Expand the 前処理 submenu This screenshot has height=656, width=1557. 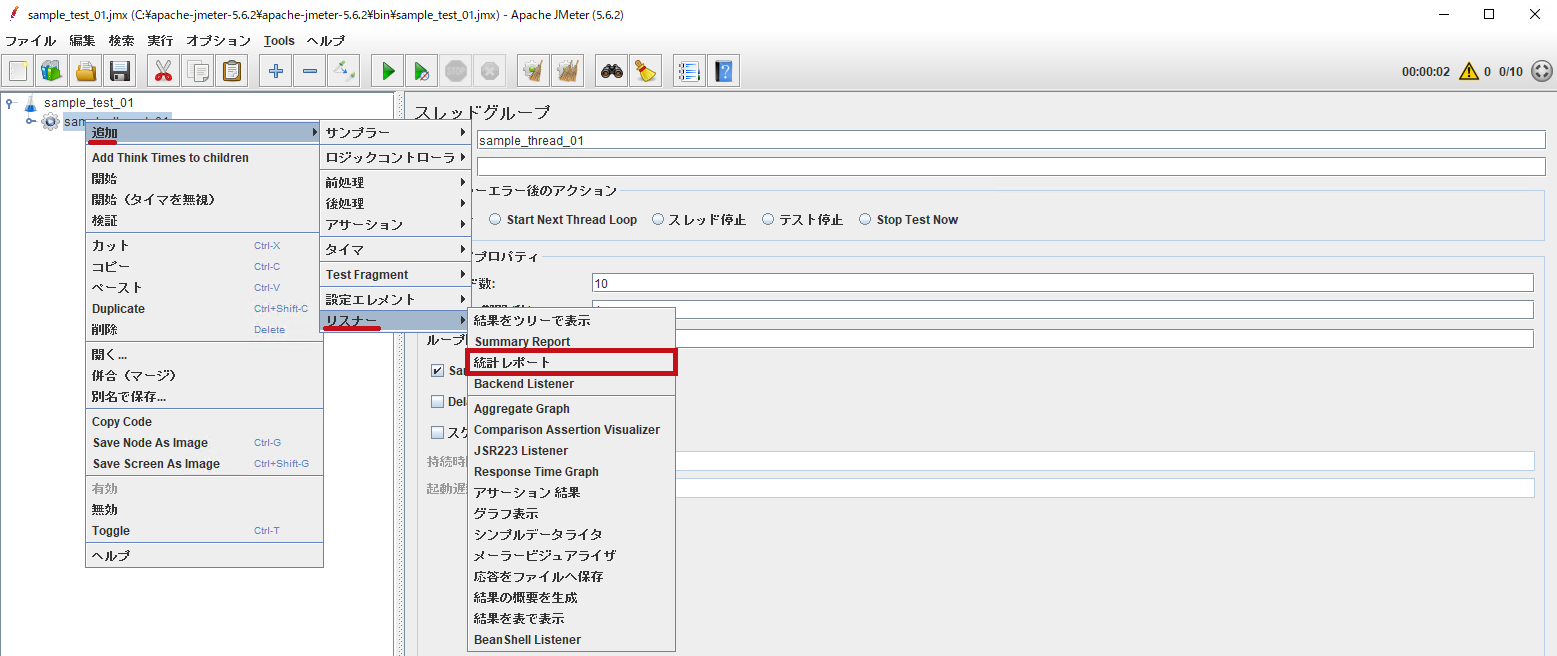pos(395,183)
